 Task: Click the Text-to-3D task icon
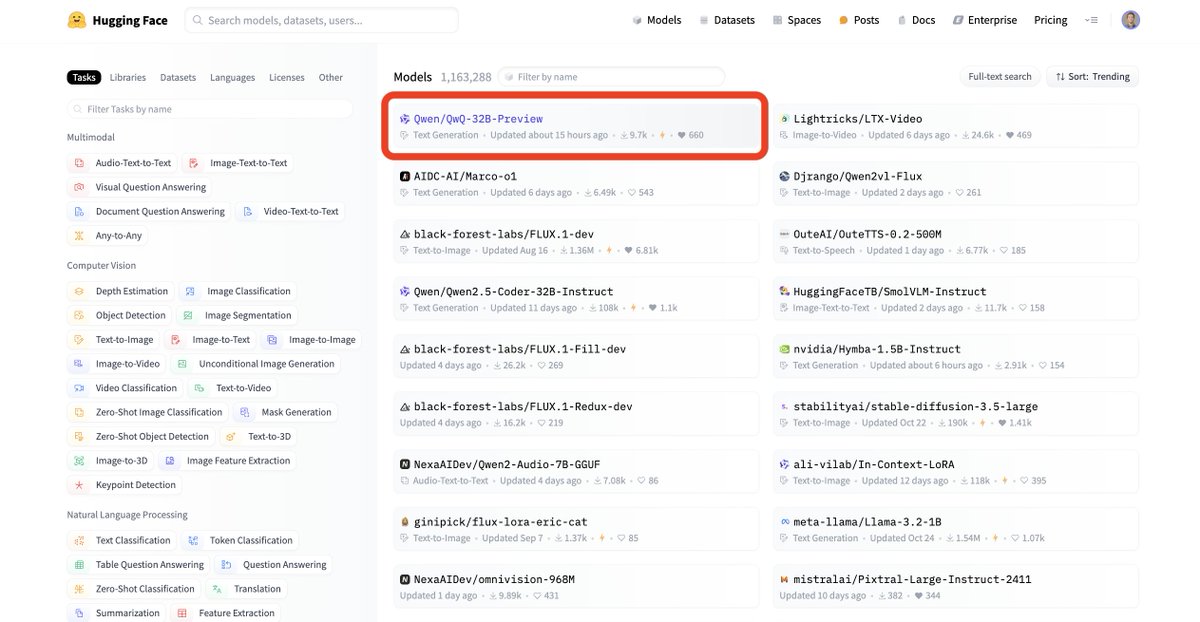pyautogui.click(x=232, y=437)
